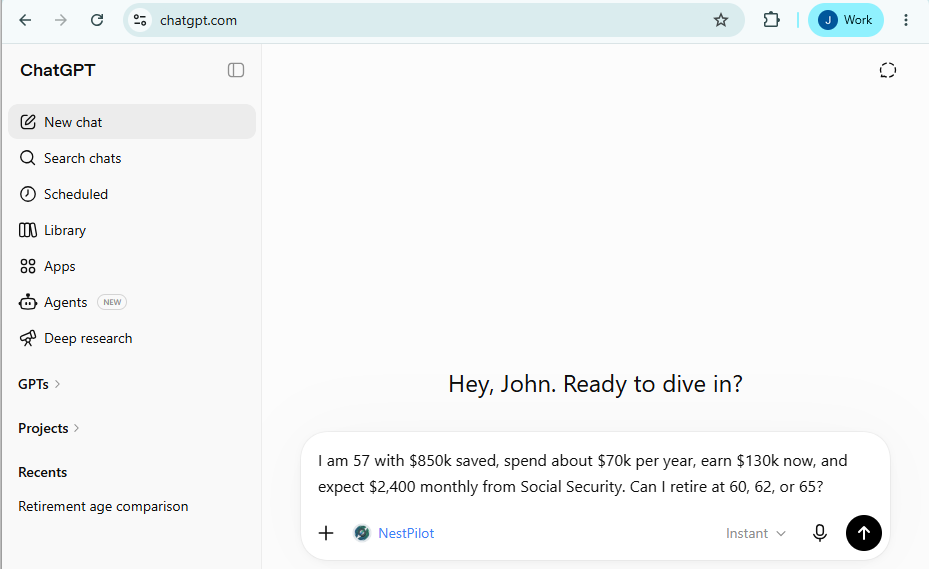The width and height of the screenshot is (929, 569).
Task: Send the message with the up-arrow button
Action: coord(863,533)
